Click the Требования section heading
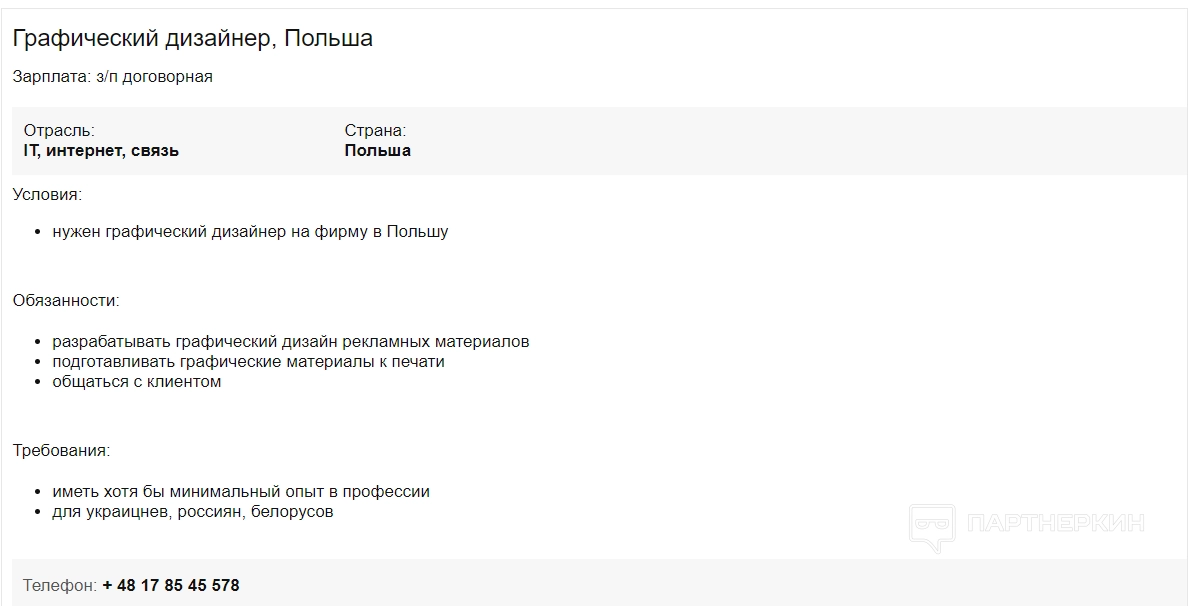Viewport: 1196px width, 606px height. pyautogui.click(x=61, y=450)
